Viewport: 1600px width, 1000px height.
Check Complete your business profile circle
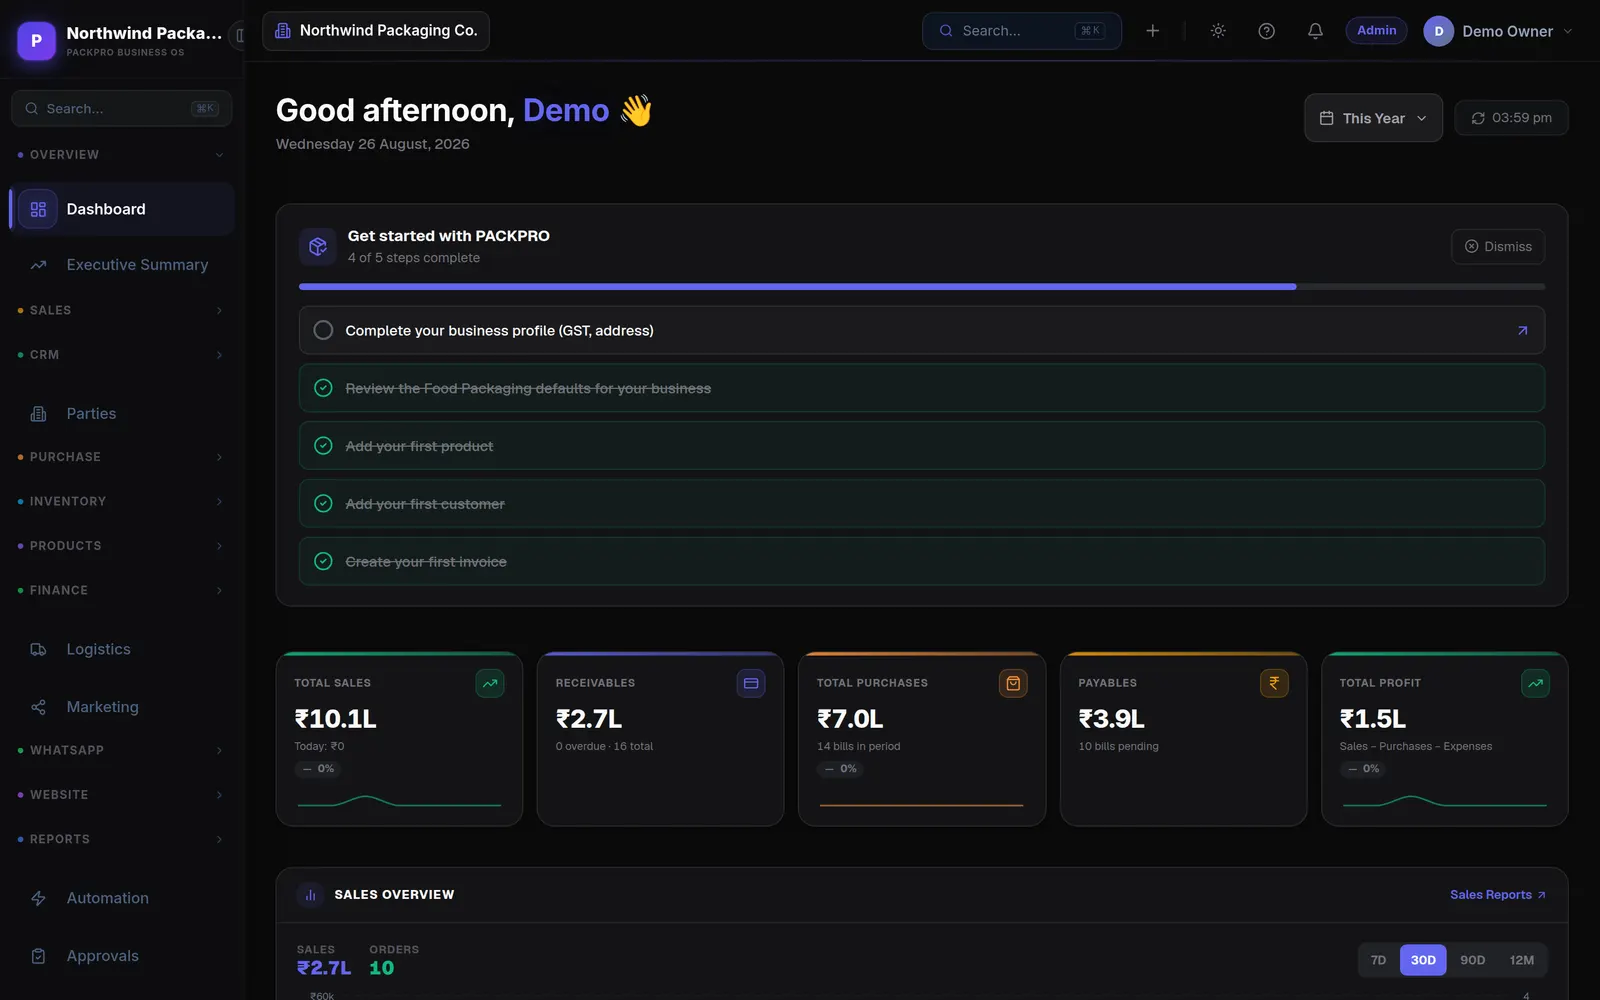pos(323,330)
